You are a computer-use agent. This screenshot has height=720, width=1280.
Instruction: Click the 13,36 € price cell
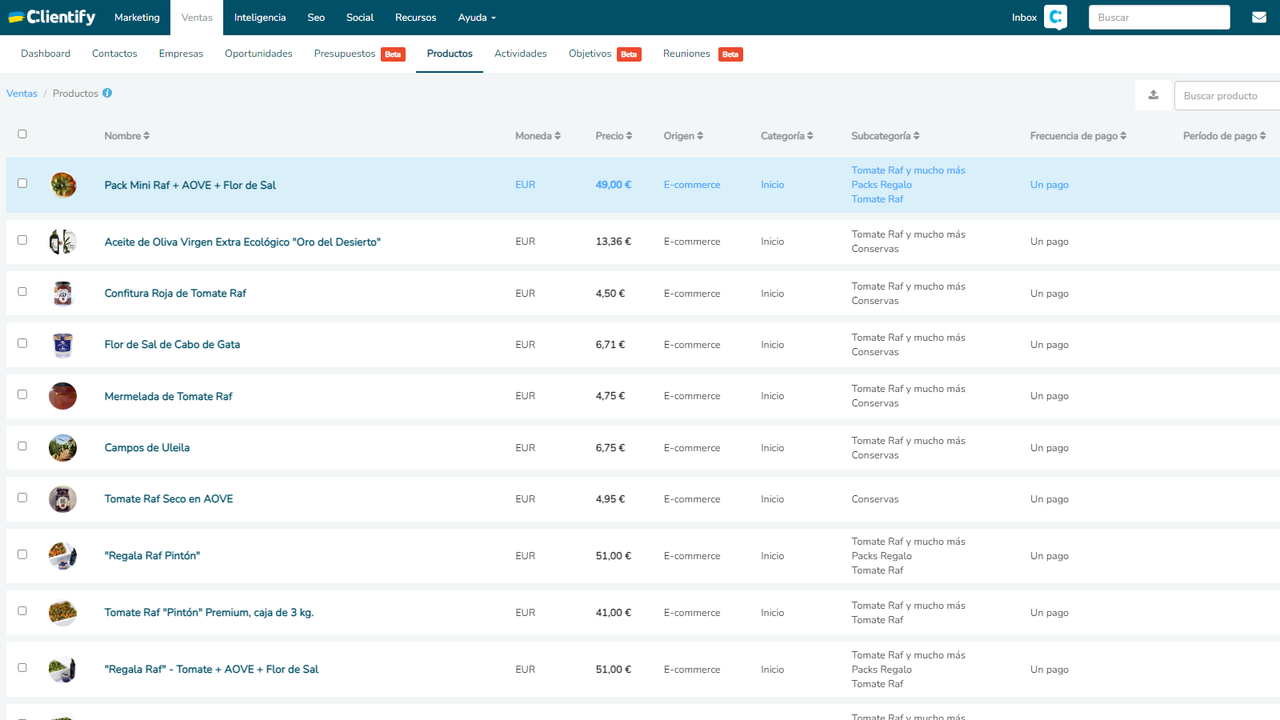(611, 242)
